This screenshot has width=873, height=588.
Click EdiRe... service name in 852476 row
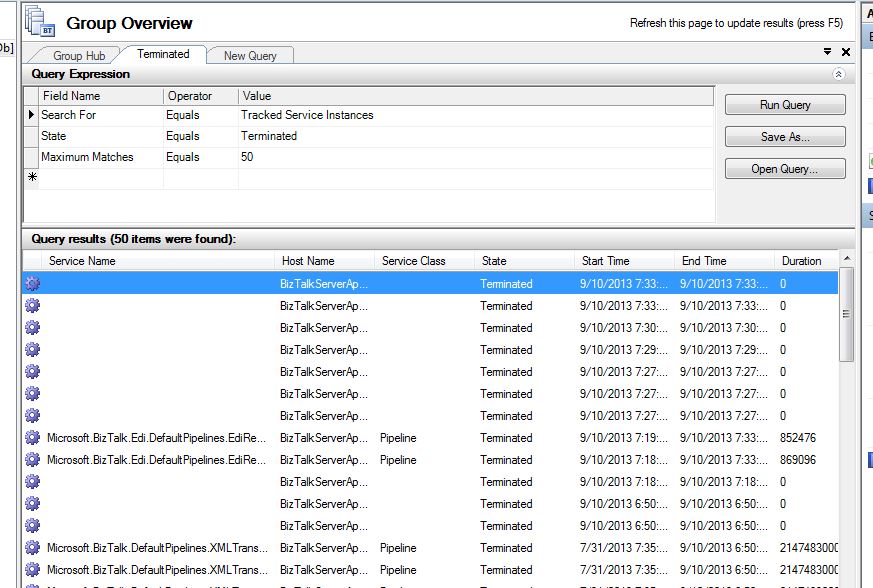click(x=156, y=438)
